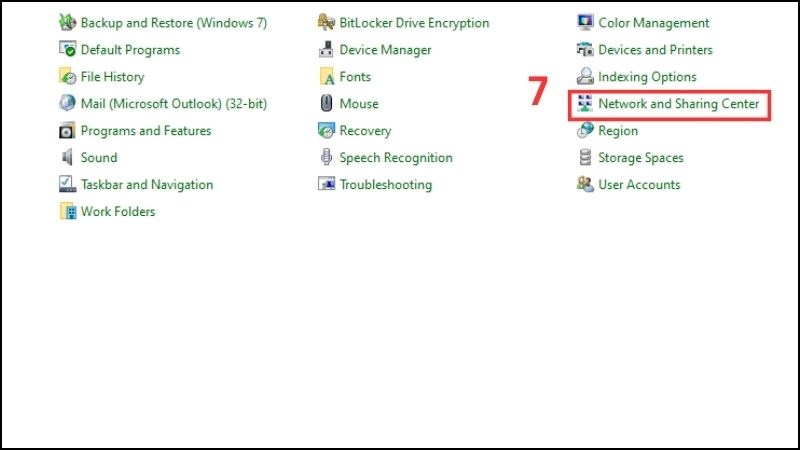Open Mouse settings link
The height and width of the screenshot is (450, 800).
(359, 104)
